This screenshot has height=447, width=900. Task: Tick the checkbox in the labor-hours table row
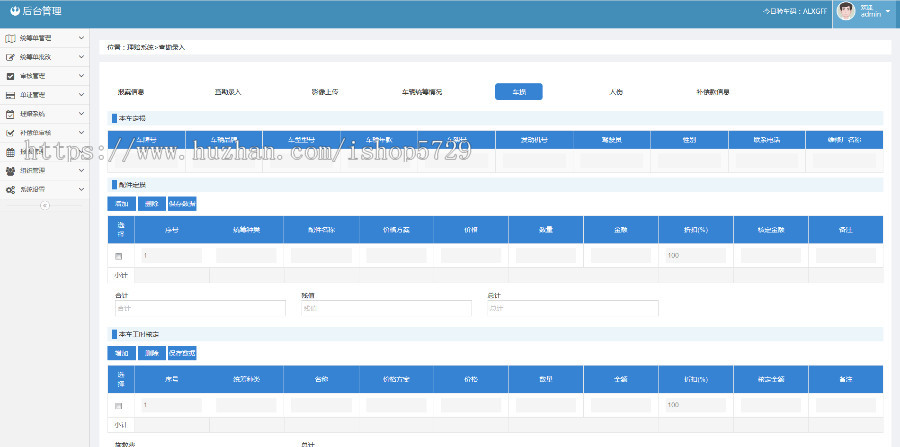click(118, 406)
